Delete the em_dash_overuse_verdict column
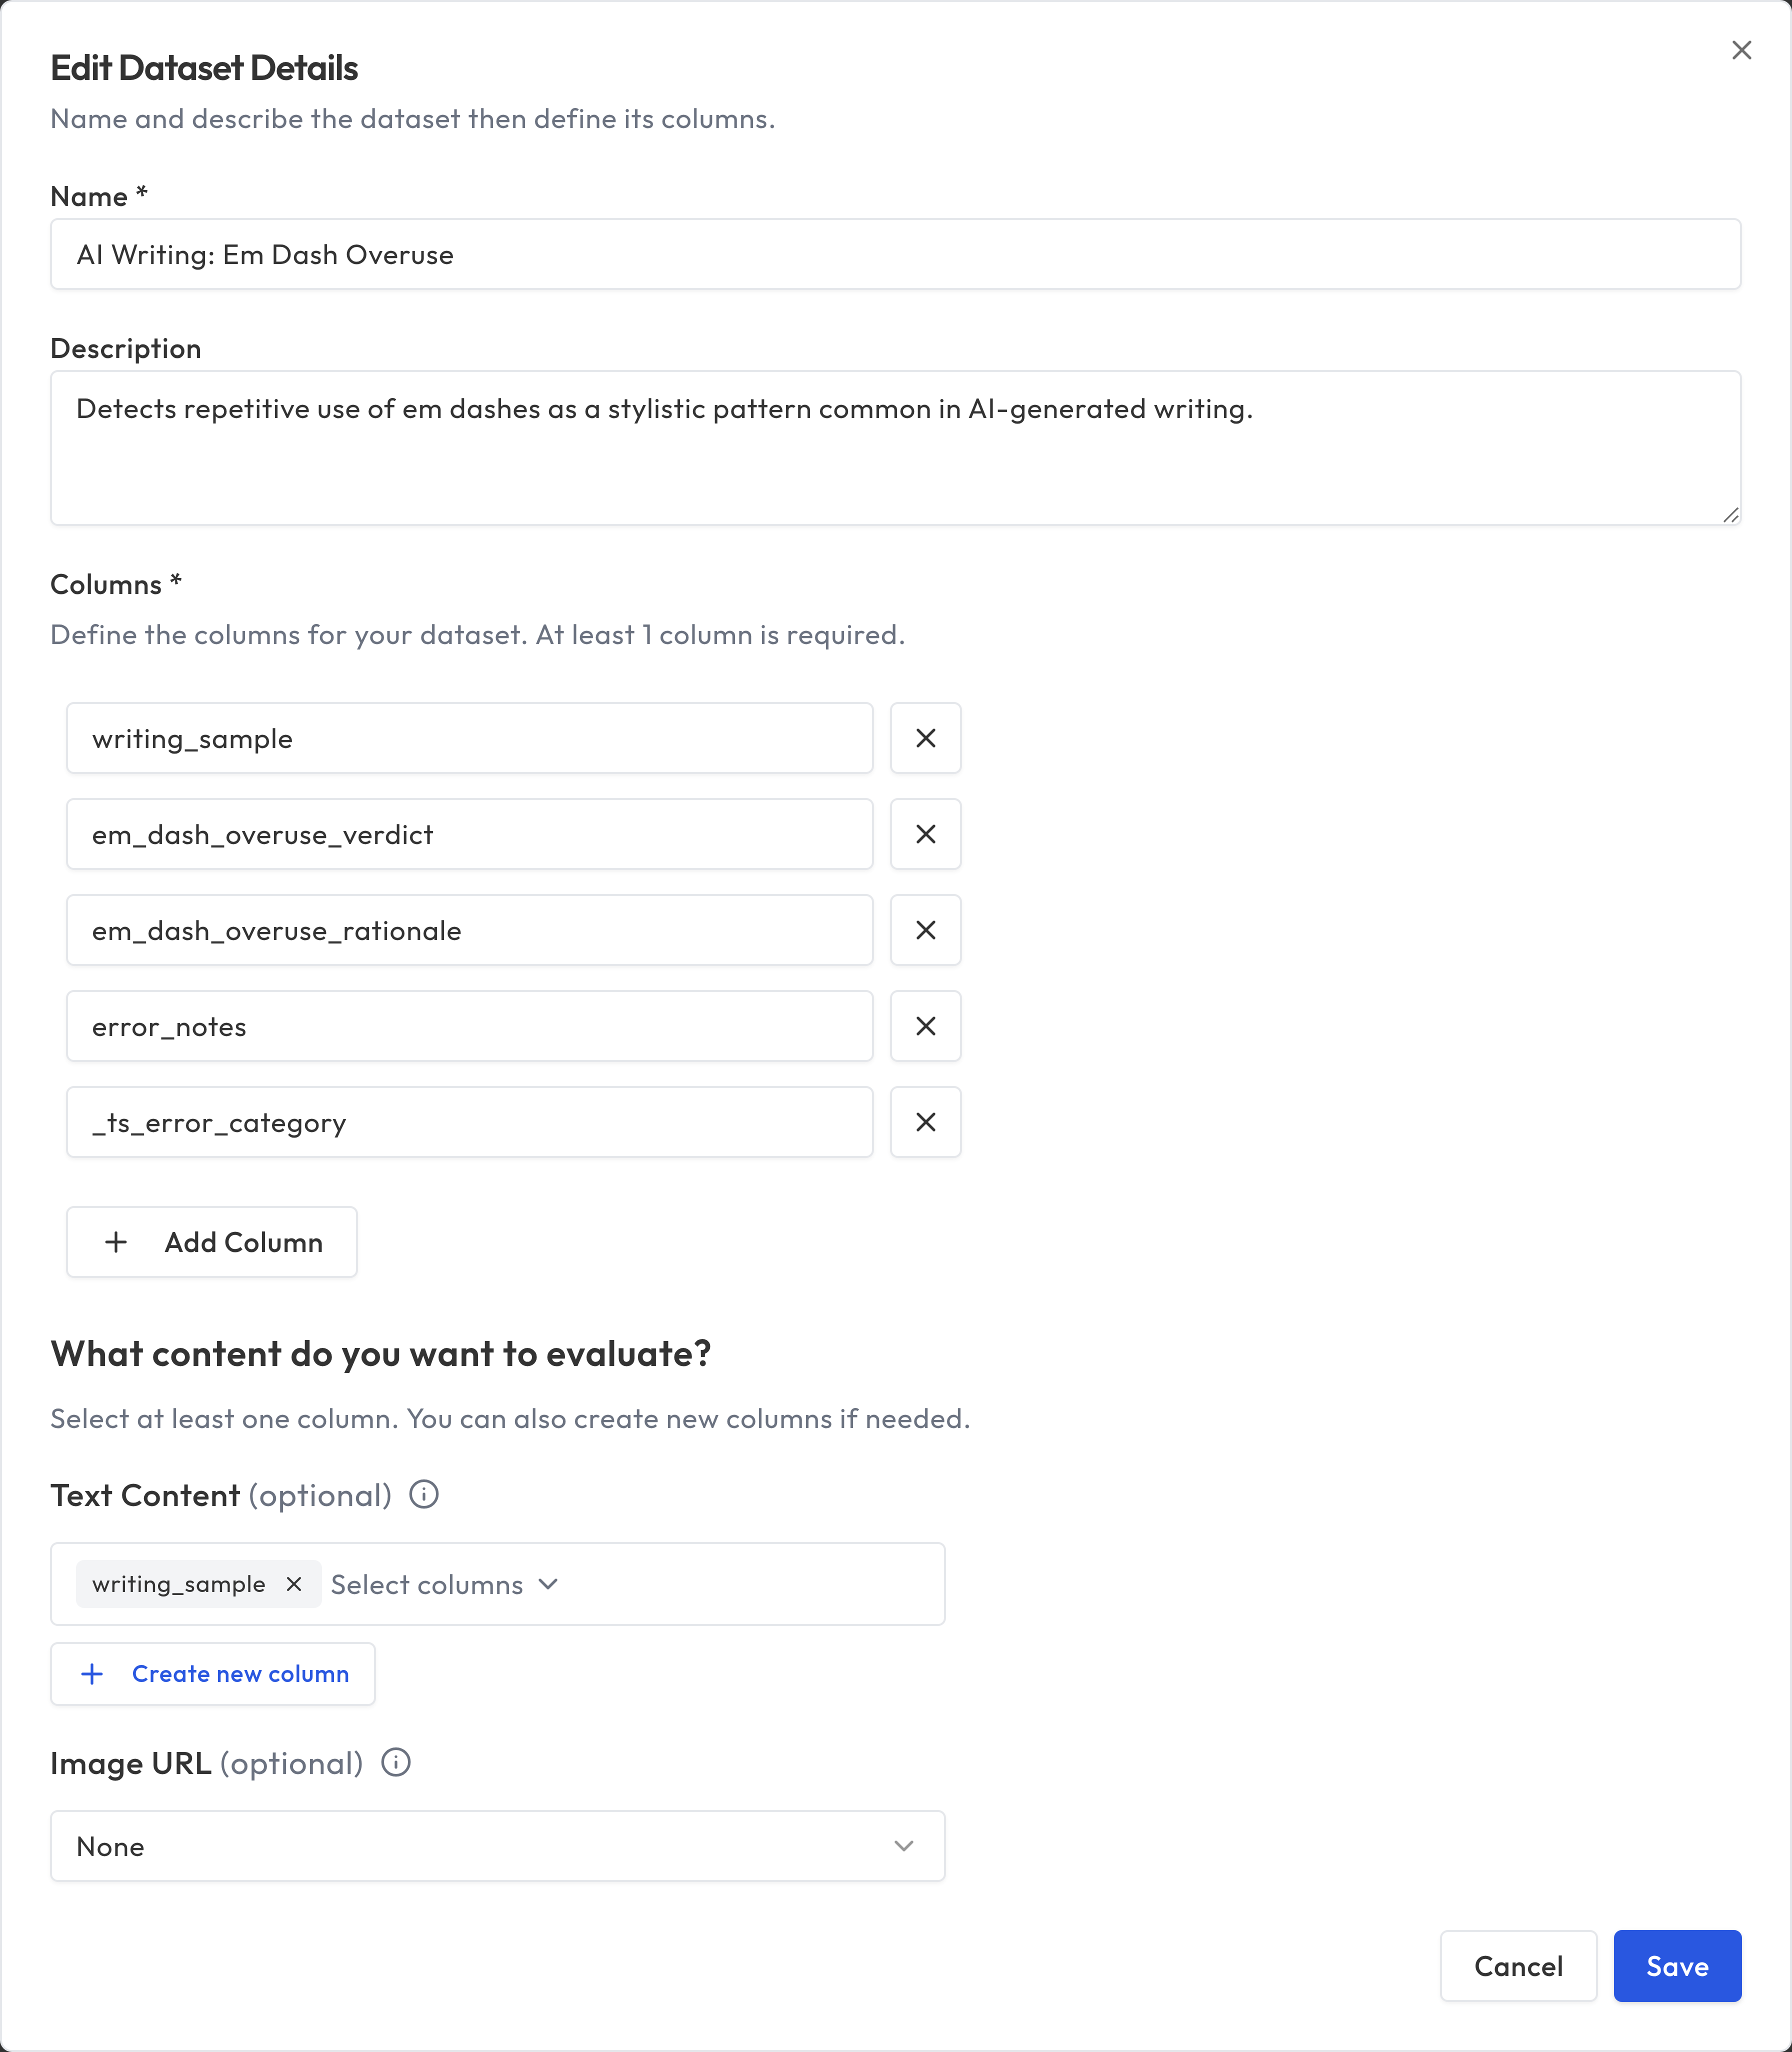The width and height of the screenshot is (1792, 2052). coord(925,834)
